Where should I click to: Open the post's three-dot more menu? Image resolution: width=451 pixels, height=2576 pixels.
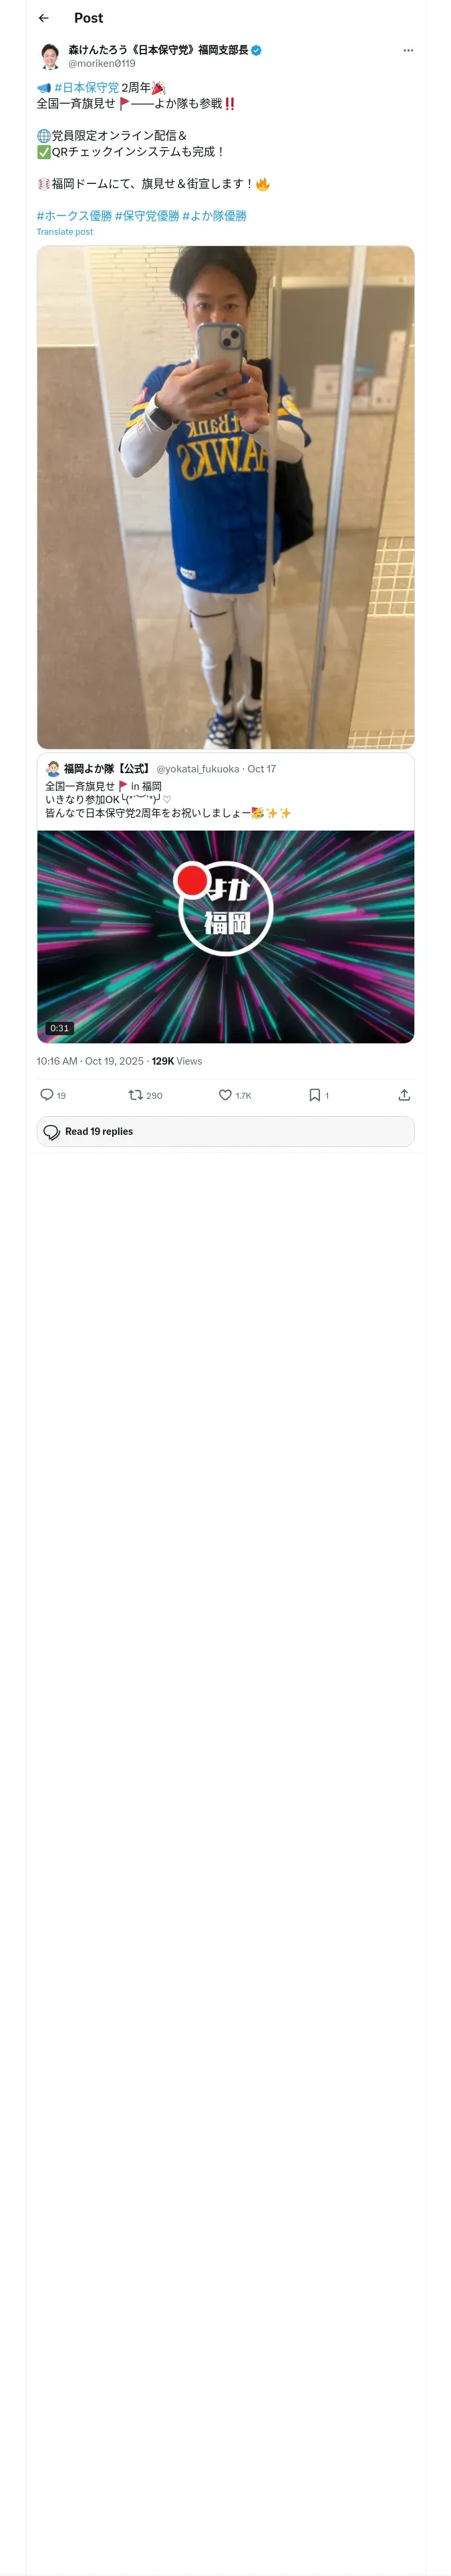408,50
